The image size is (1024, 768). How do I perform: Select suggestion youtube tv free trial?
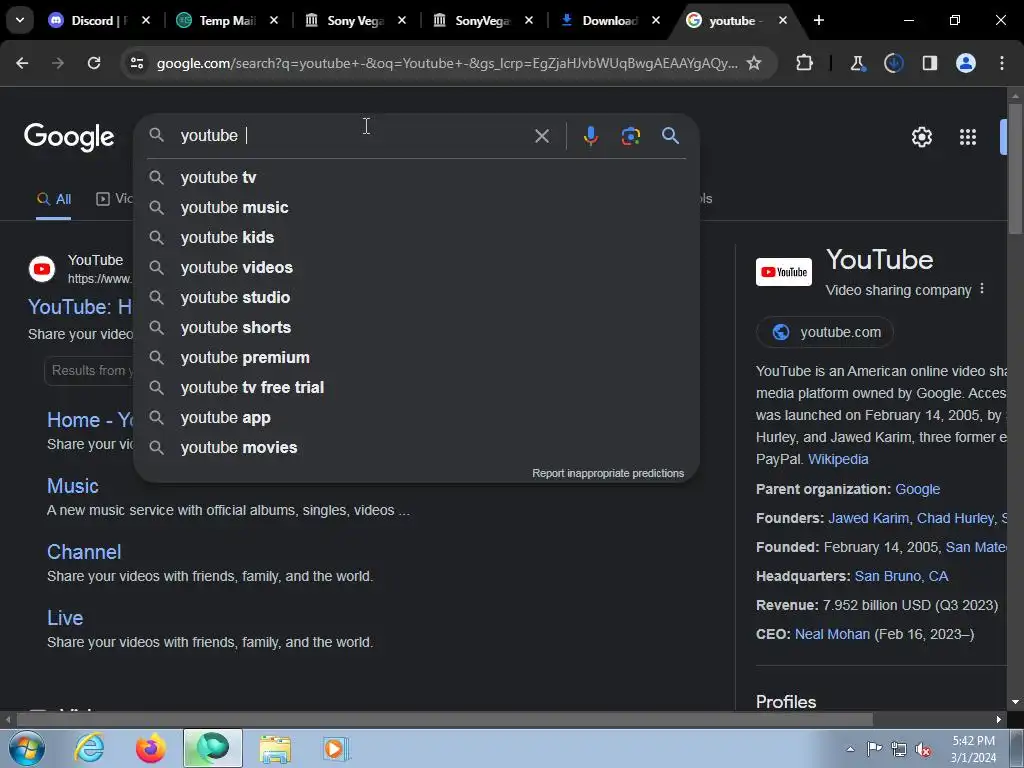[x=417, y=388]
